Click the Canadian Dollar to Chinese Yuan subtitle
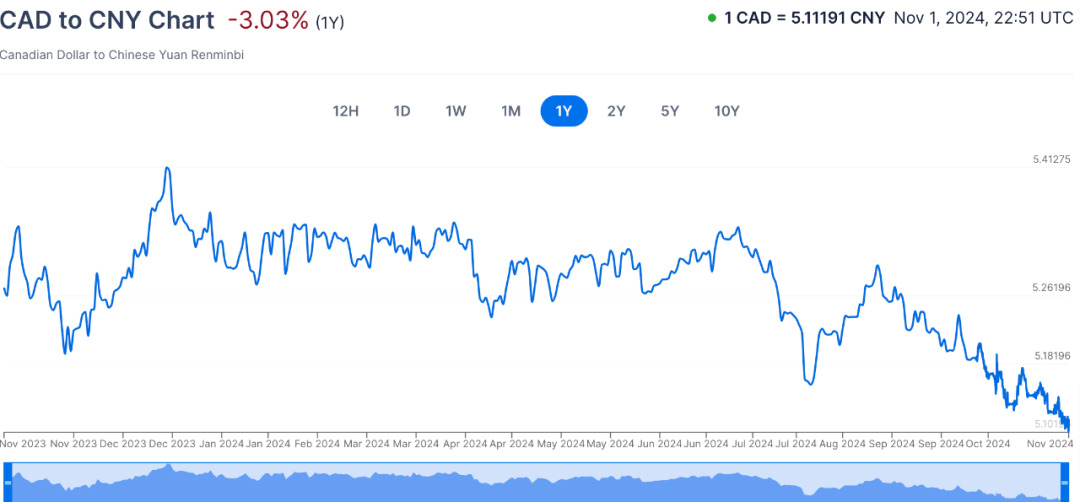1080x502 pixels. tap(122, 55)
